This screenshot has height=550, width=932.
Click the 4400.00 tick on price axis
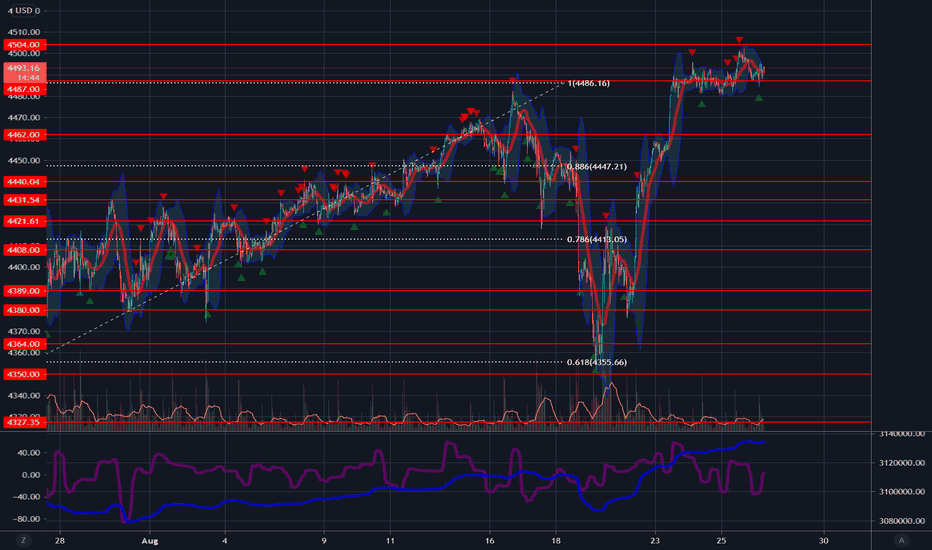(24, 267)
